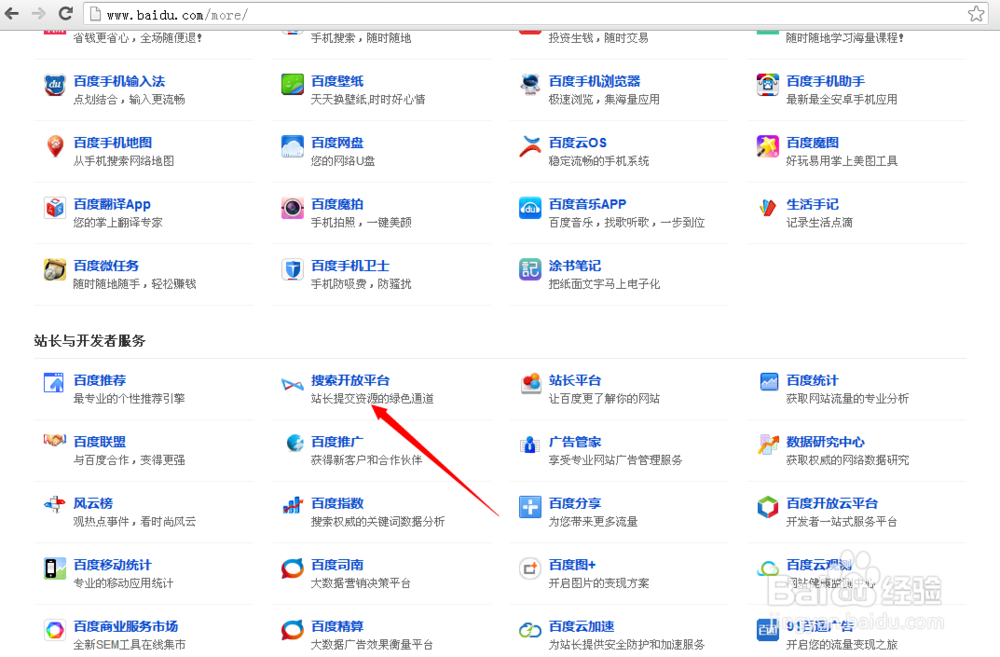This screenshot has width=1000, height=657.
Task: Click the 广告管家 icon
Action: (530, 445)
